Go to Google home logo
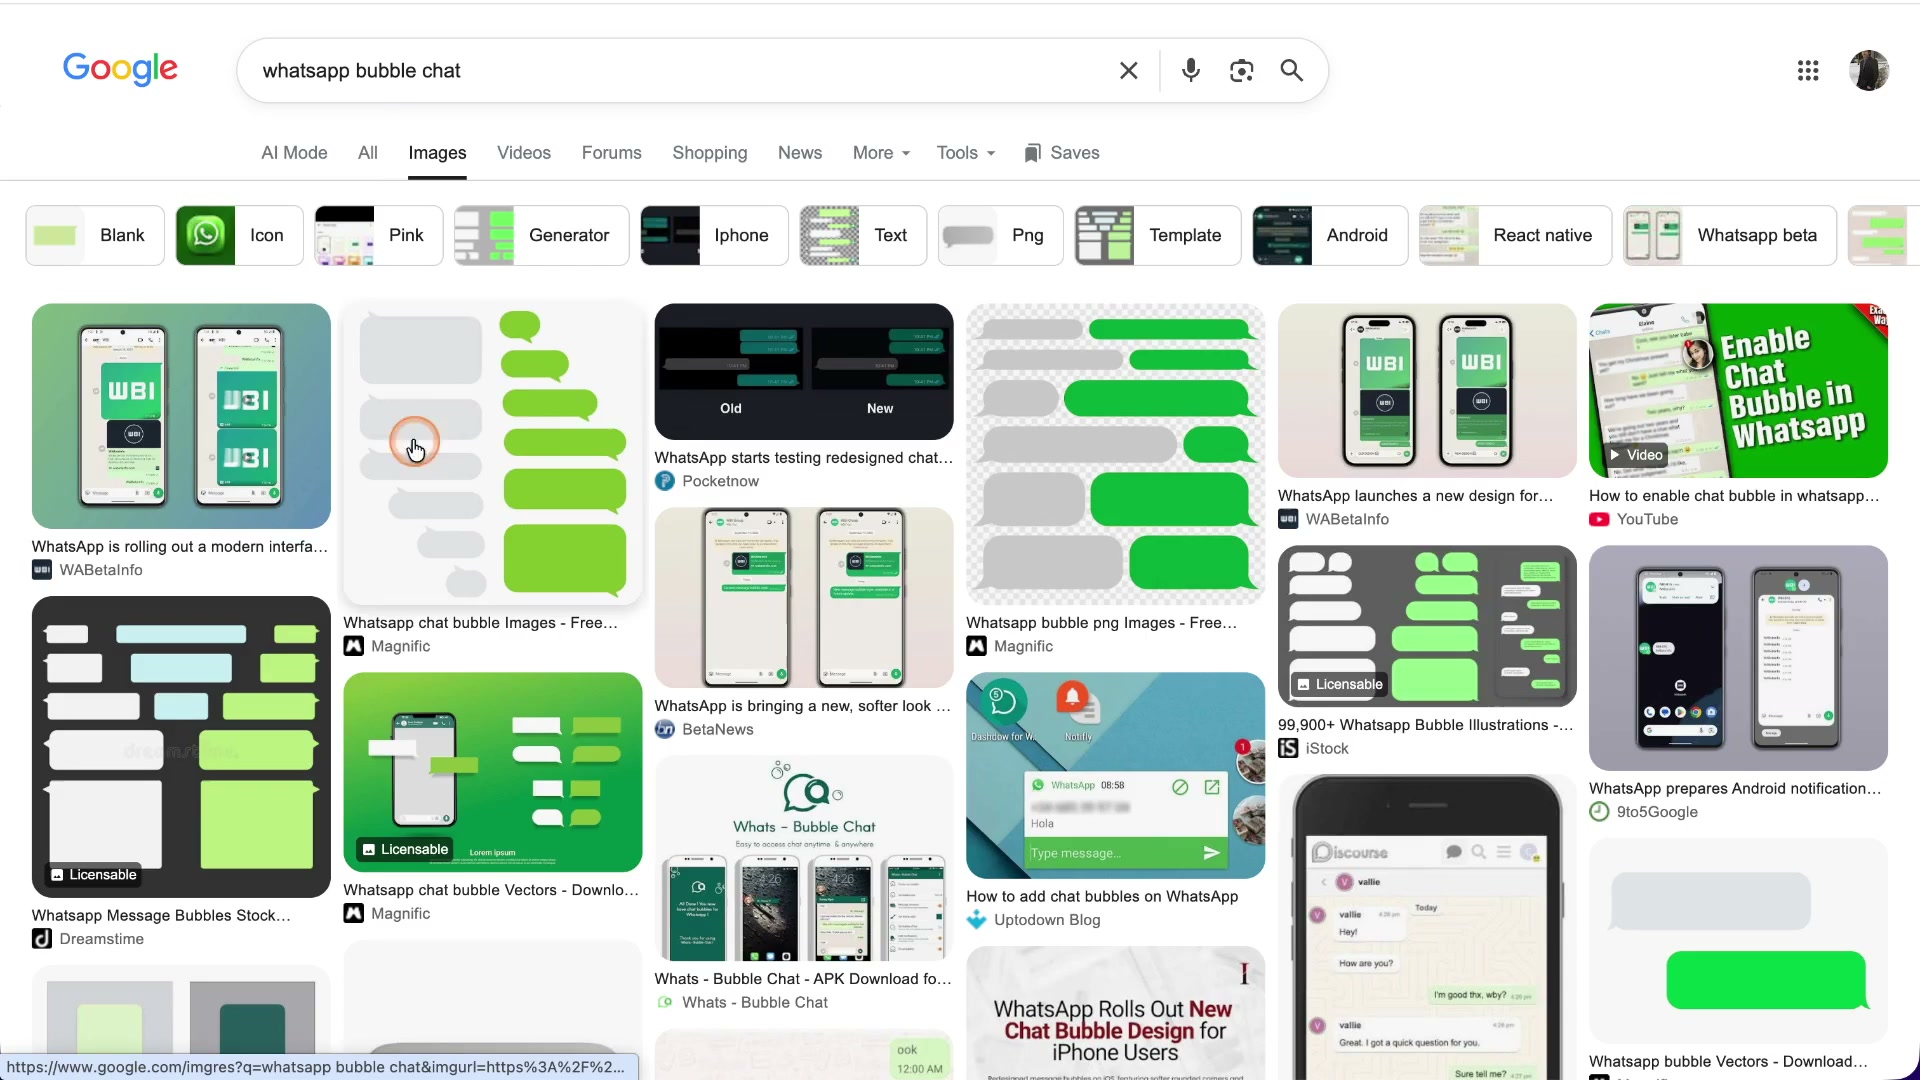Image resolution: width=1920 pixels, height=1080 pixels. [x=120, y=69]
